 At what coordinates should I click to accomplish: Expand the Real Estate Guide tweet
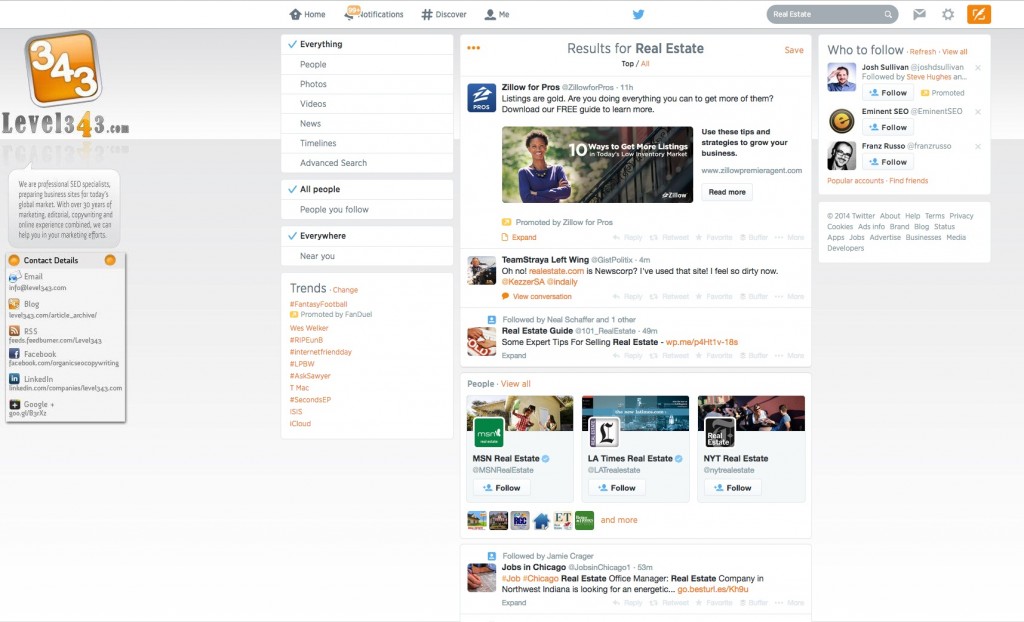tap(514, 355)
